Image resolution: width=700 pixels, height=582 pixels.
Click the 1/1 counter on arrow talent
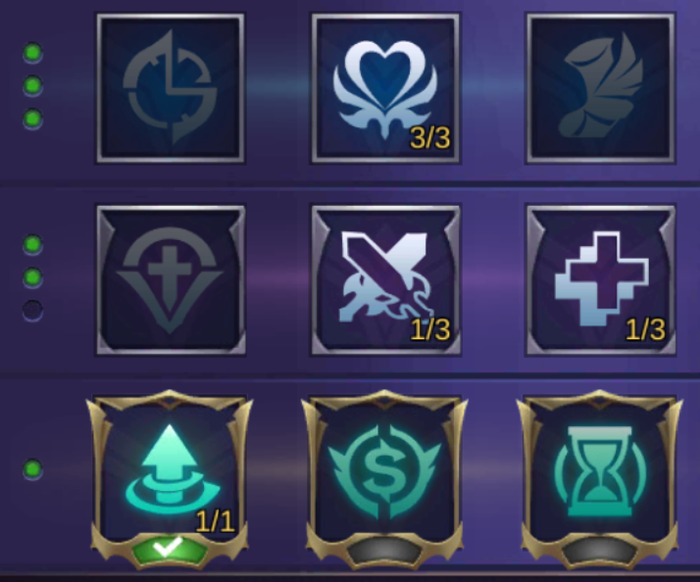(x=215, y=521)
